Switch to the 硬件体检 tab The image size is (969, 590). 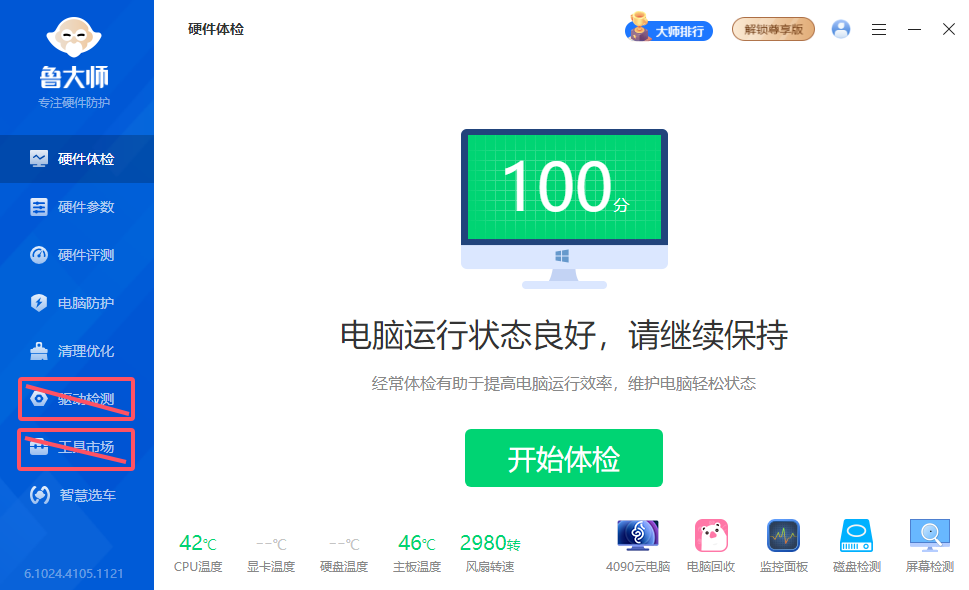pyautogui.click(x=76, y=158)
